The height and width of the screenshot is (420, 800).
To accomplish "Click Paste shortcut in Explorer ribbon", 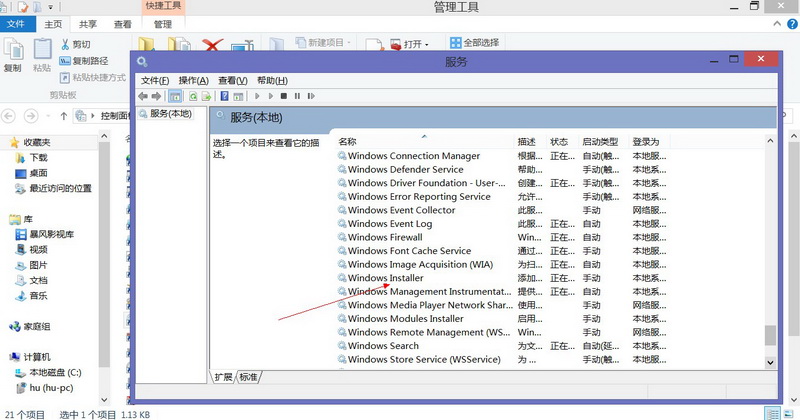I will (x=93, y=77).
